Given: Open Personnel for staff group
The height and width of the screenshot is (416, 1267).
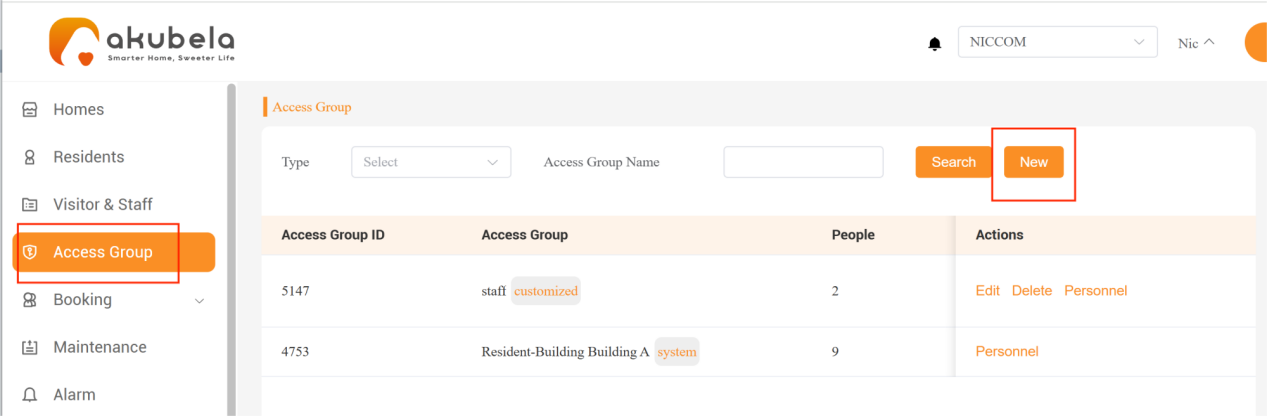Looking at the screenshot, I should click(x=1095, y=290).
